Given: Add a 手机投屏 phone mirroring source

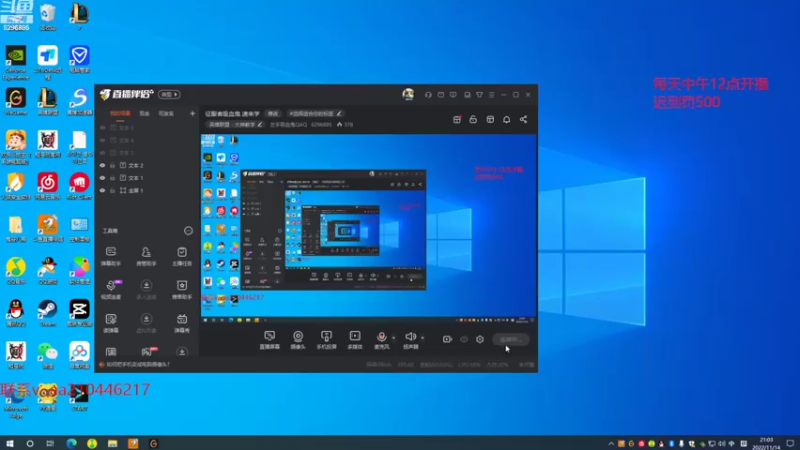Looking at the screenshot, I should tap(327, 340).
